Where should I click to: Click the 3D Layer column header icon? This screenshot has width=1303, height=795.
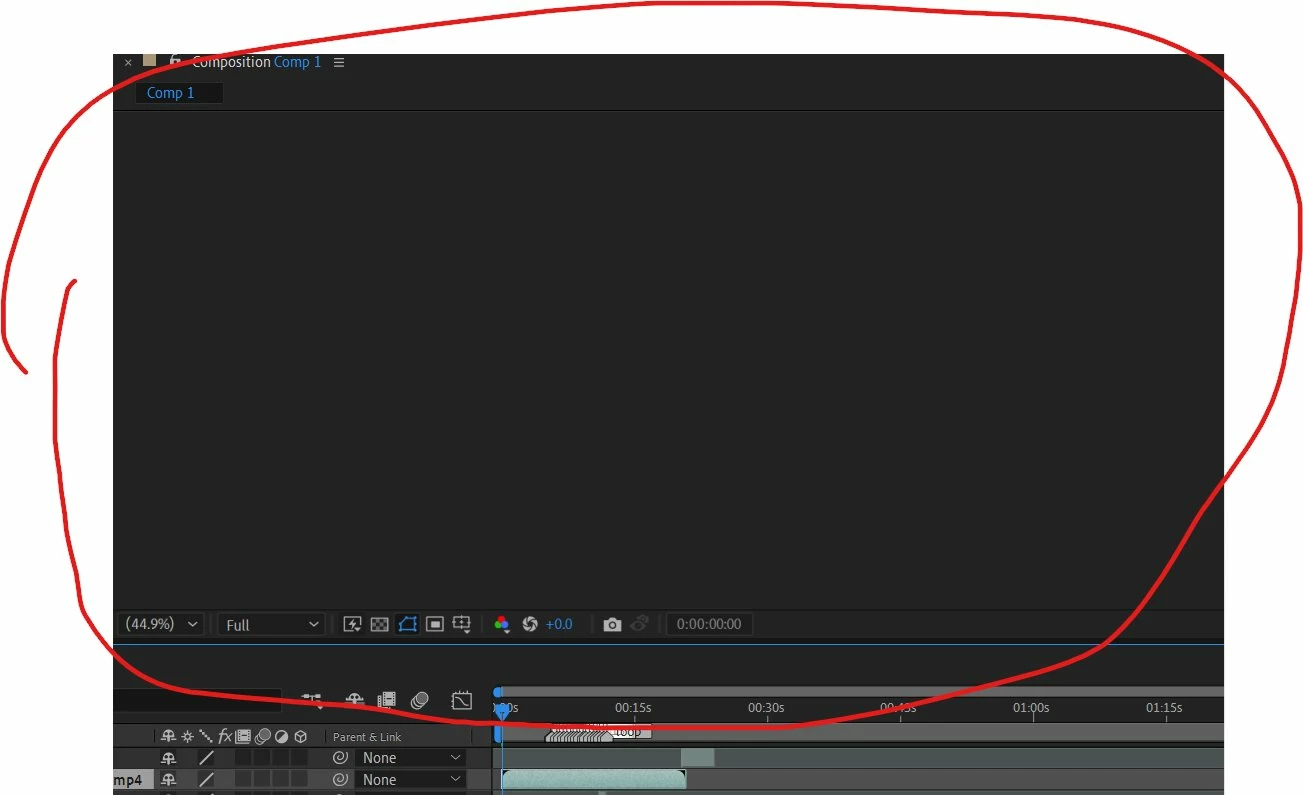[300, 736]
